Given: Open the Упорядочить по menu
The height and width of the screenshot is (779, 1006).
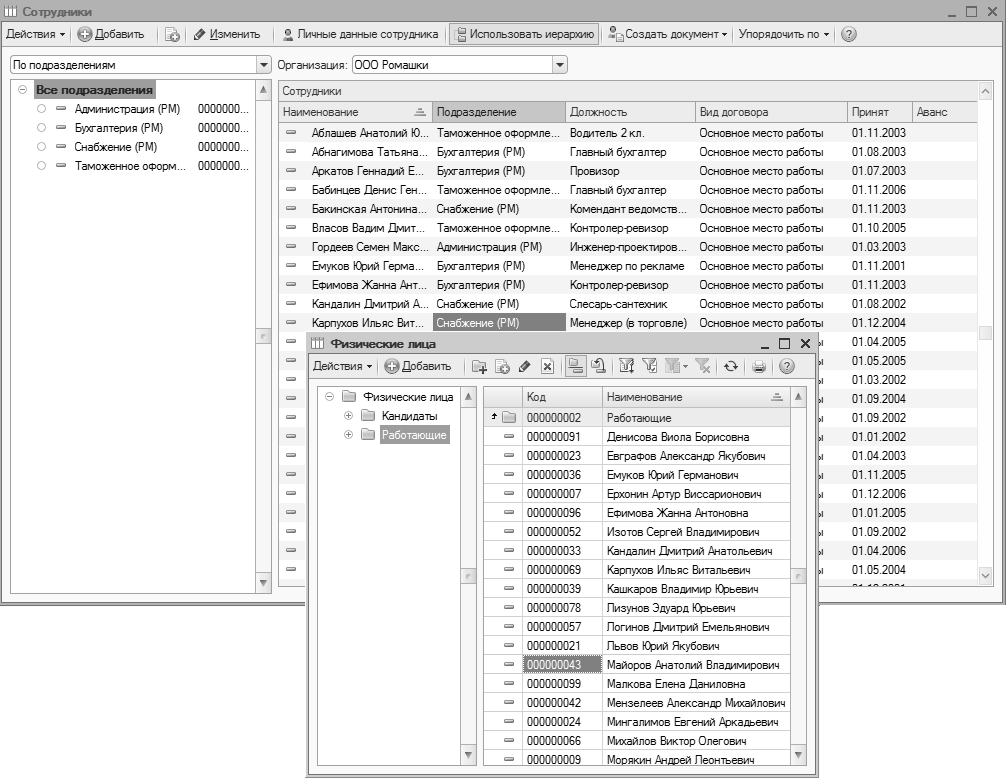Looking at the screenshot, I should tap(783, 34).
